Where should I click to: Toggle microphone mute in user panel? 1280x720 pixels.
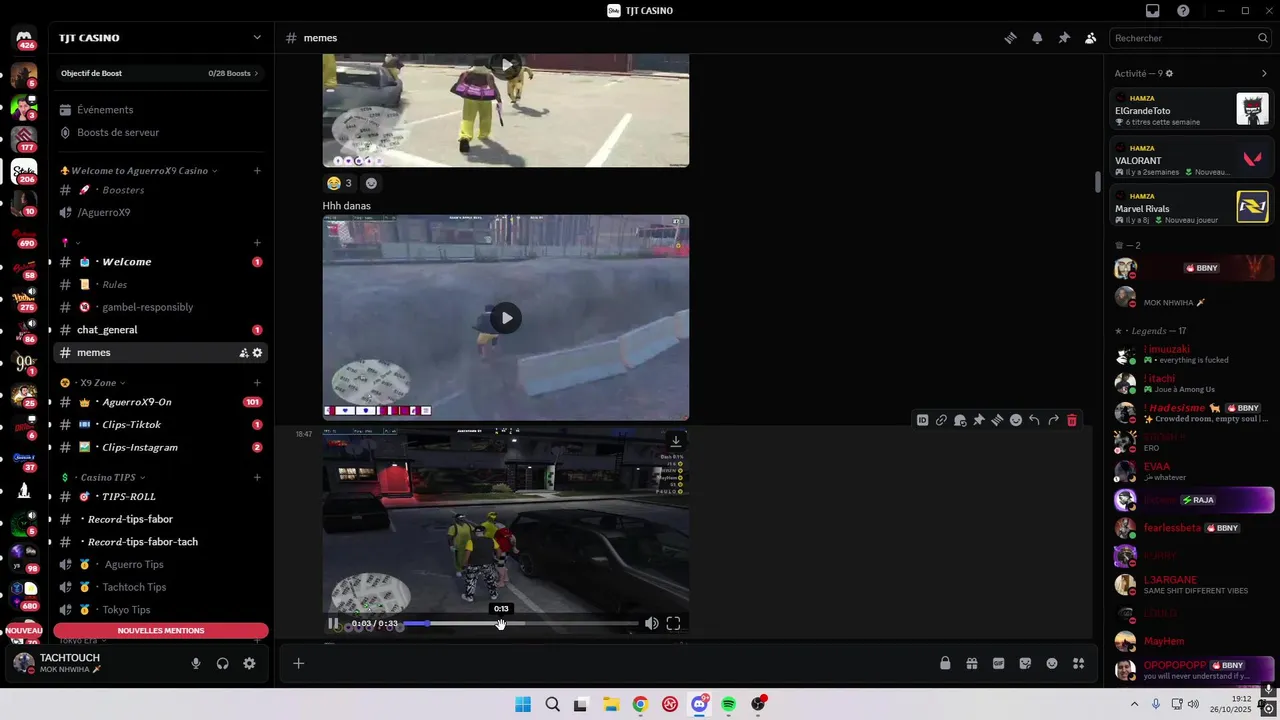[x=196, y=663]
